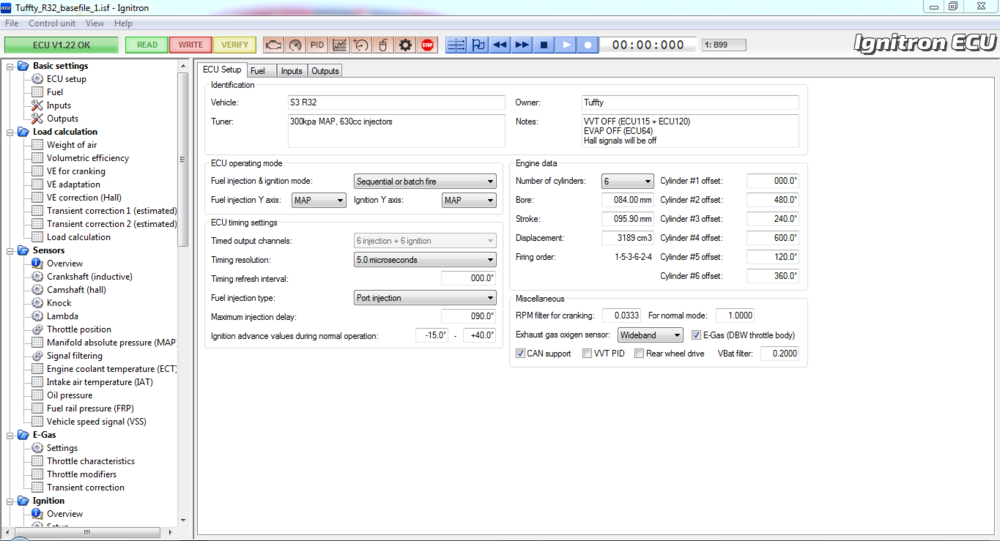Toggle the CAN support checkbox
Screen dimensions: 1000x541
[x=520, y=353]
